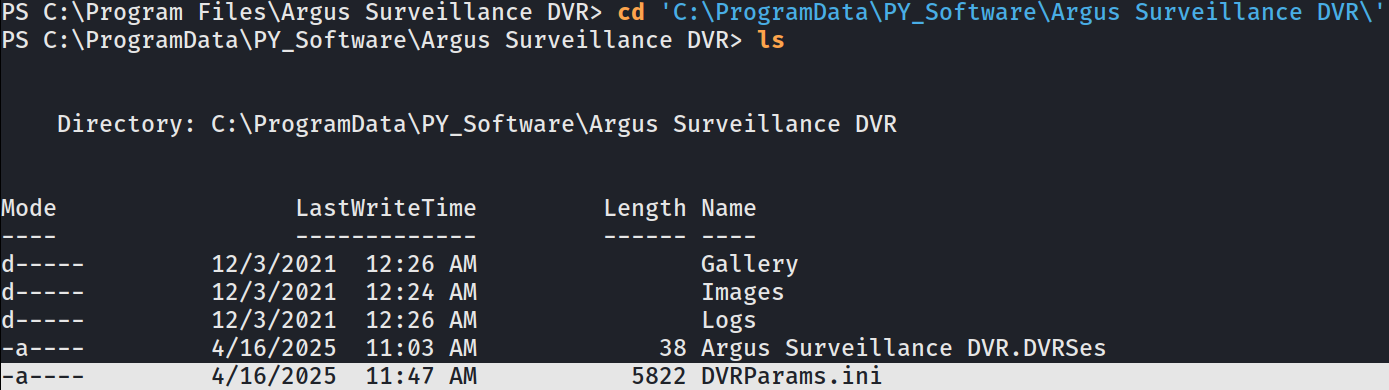Click the Gallery directory name

(749, 264)
